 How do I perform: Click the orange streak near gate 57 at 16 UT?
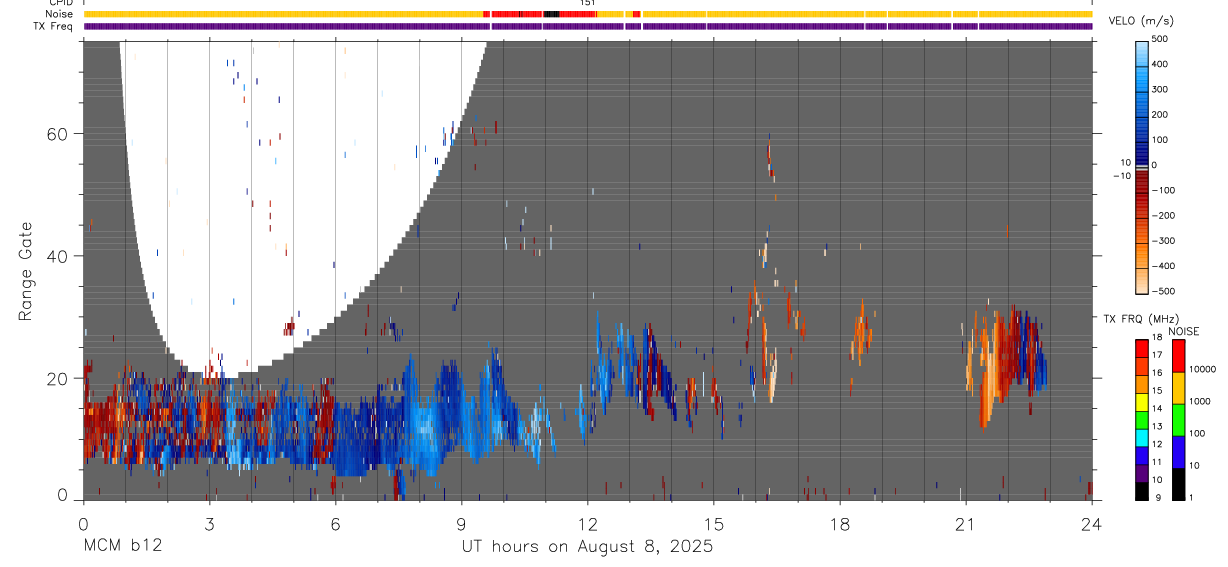coord(769,158)
